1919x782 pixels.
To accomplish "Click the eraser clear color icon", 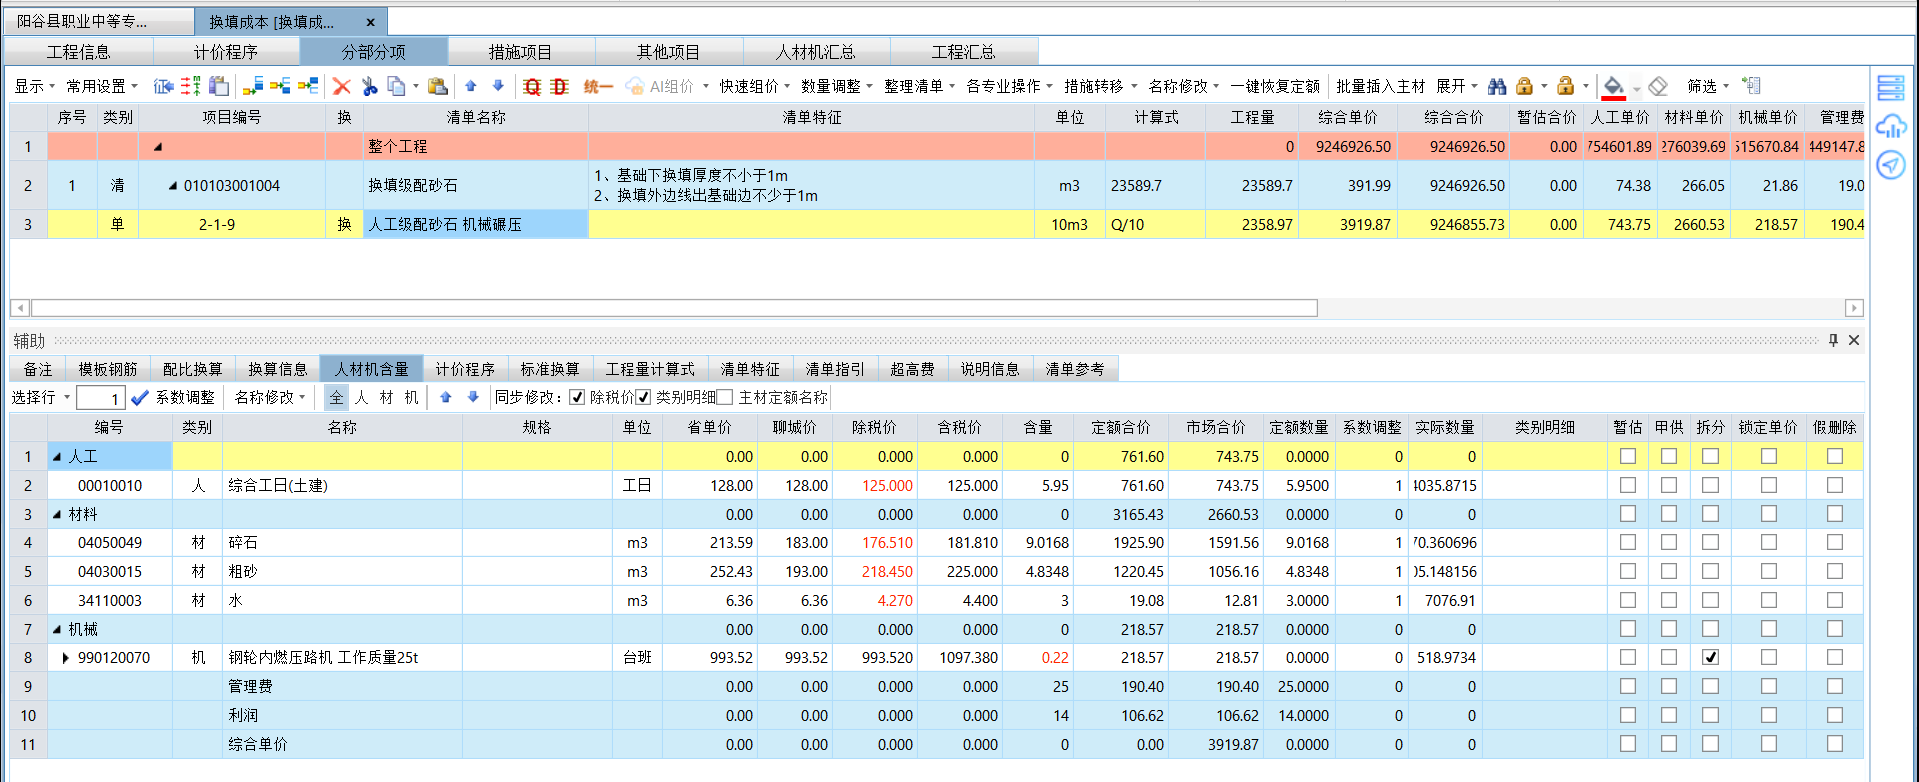I will click(1658, 87).
